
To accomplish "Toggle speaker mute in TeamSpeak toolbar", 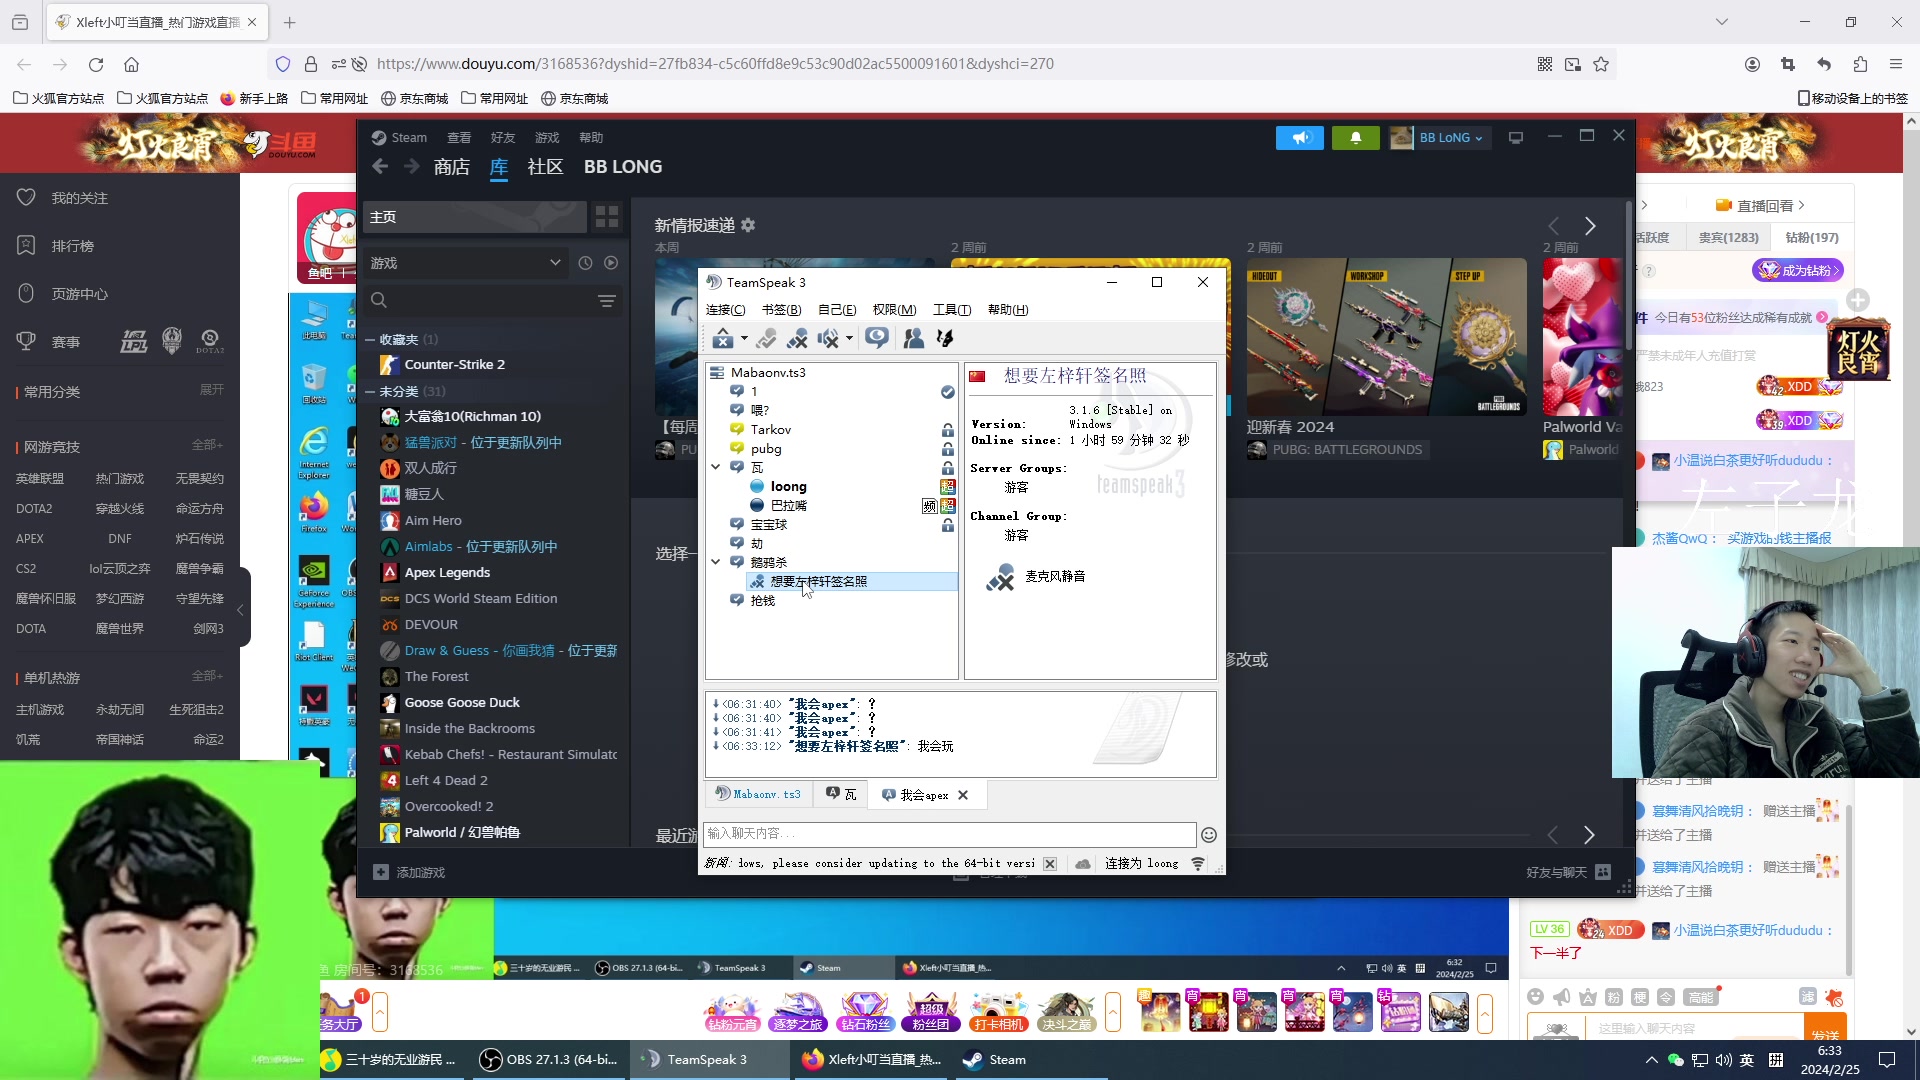I will pyautogui.click(x=828, y=339).
